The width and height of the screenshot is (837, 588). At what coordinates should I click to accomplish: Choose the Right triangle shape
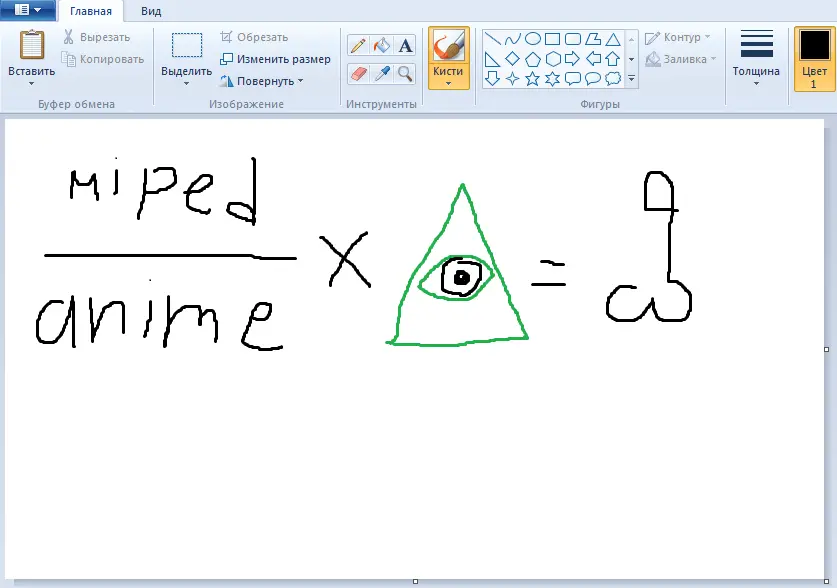492,59
